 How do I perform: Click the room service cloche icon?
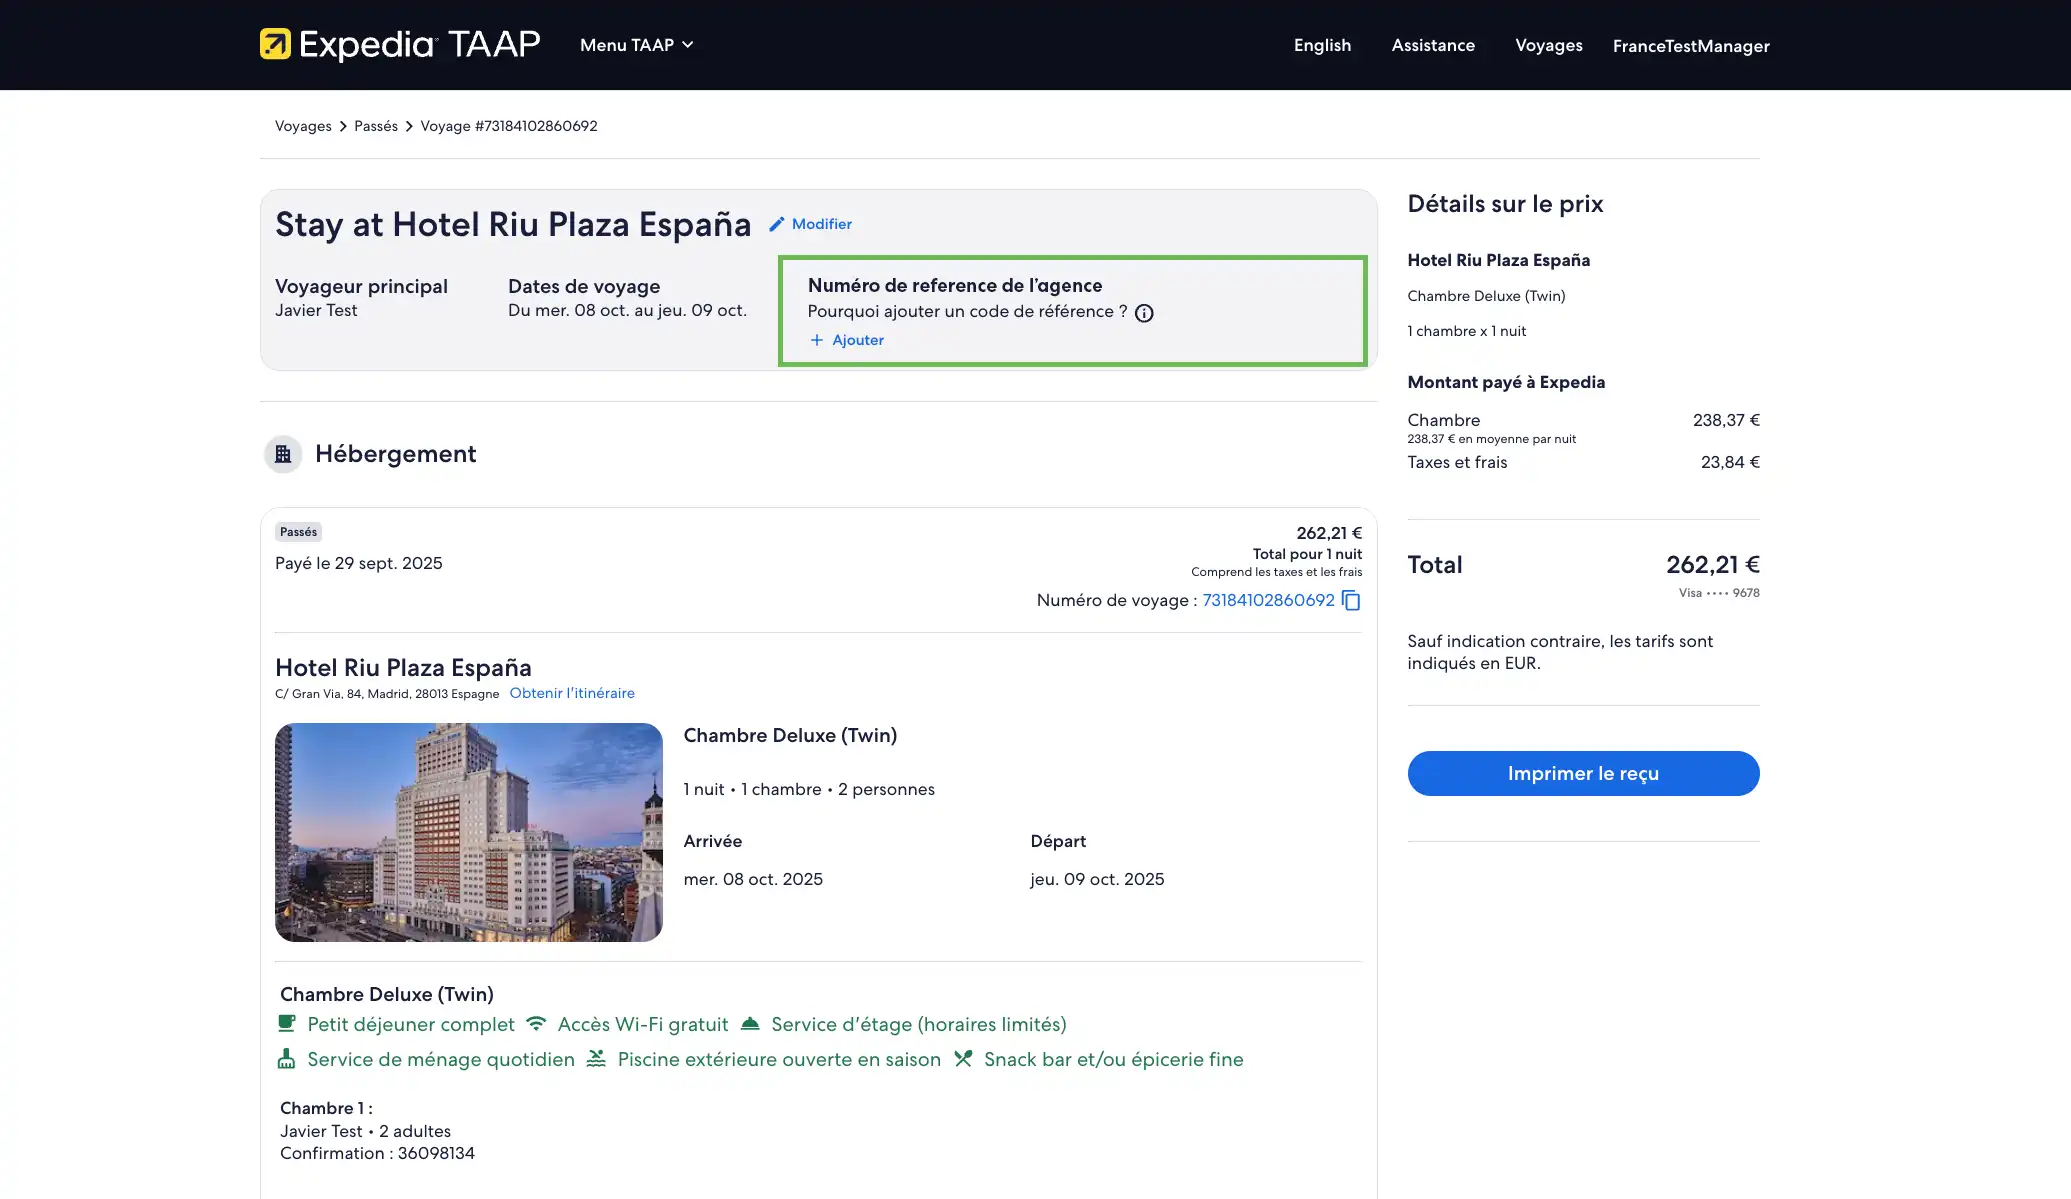click(750, 1024)
